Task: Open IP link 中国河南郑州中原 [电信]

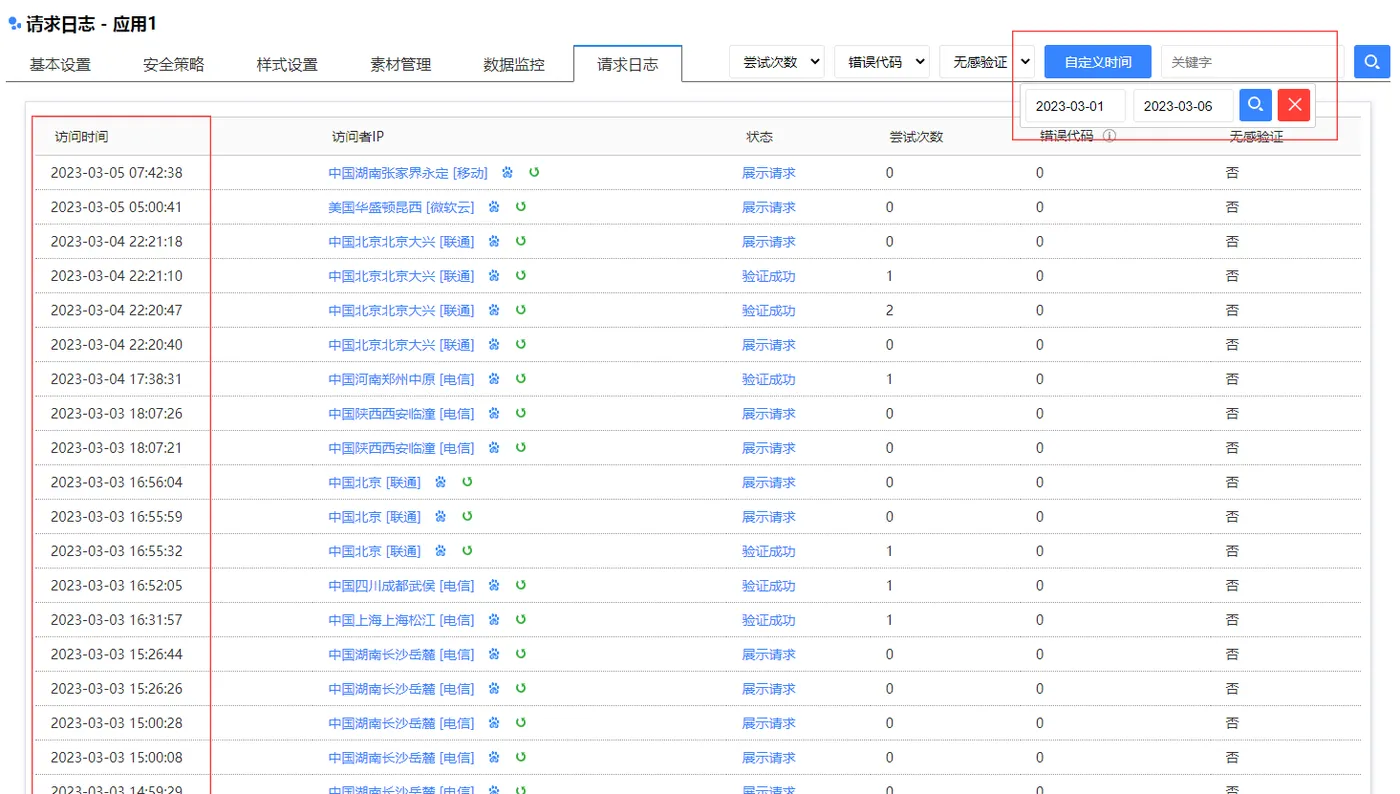Action: (x=401, y=379)
